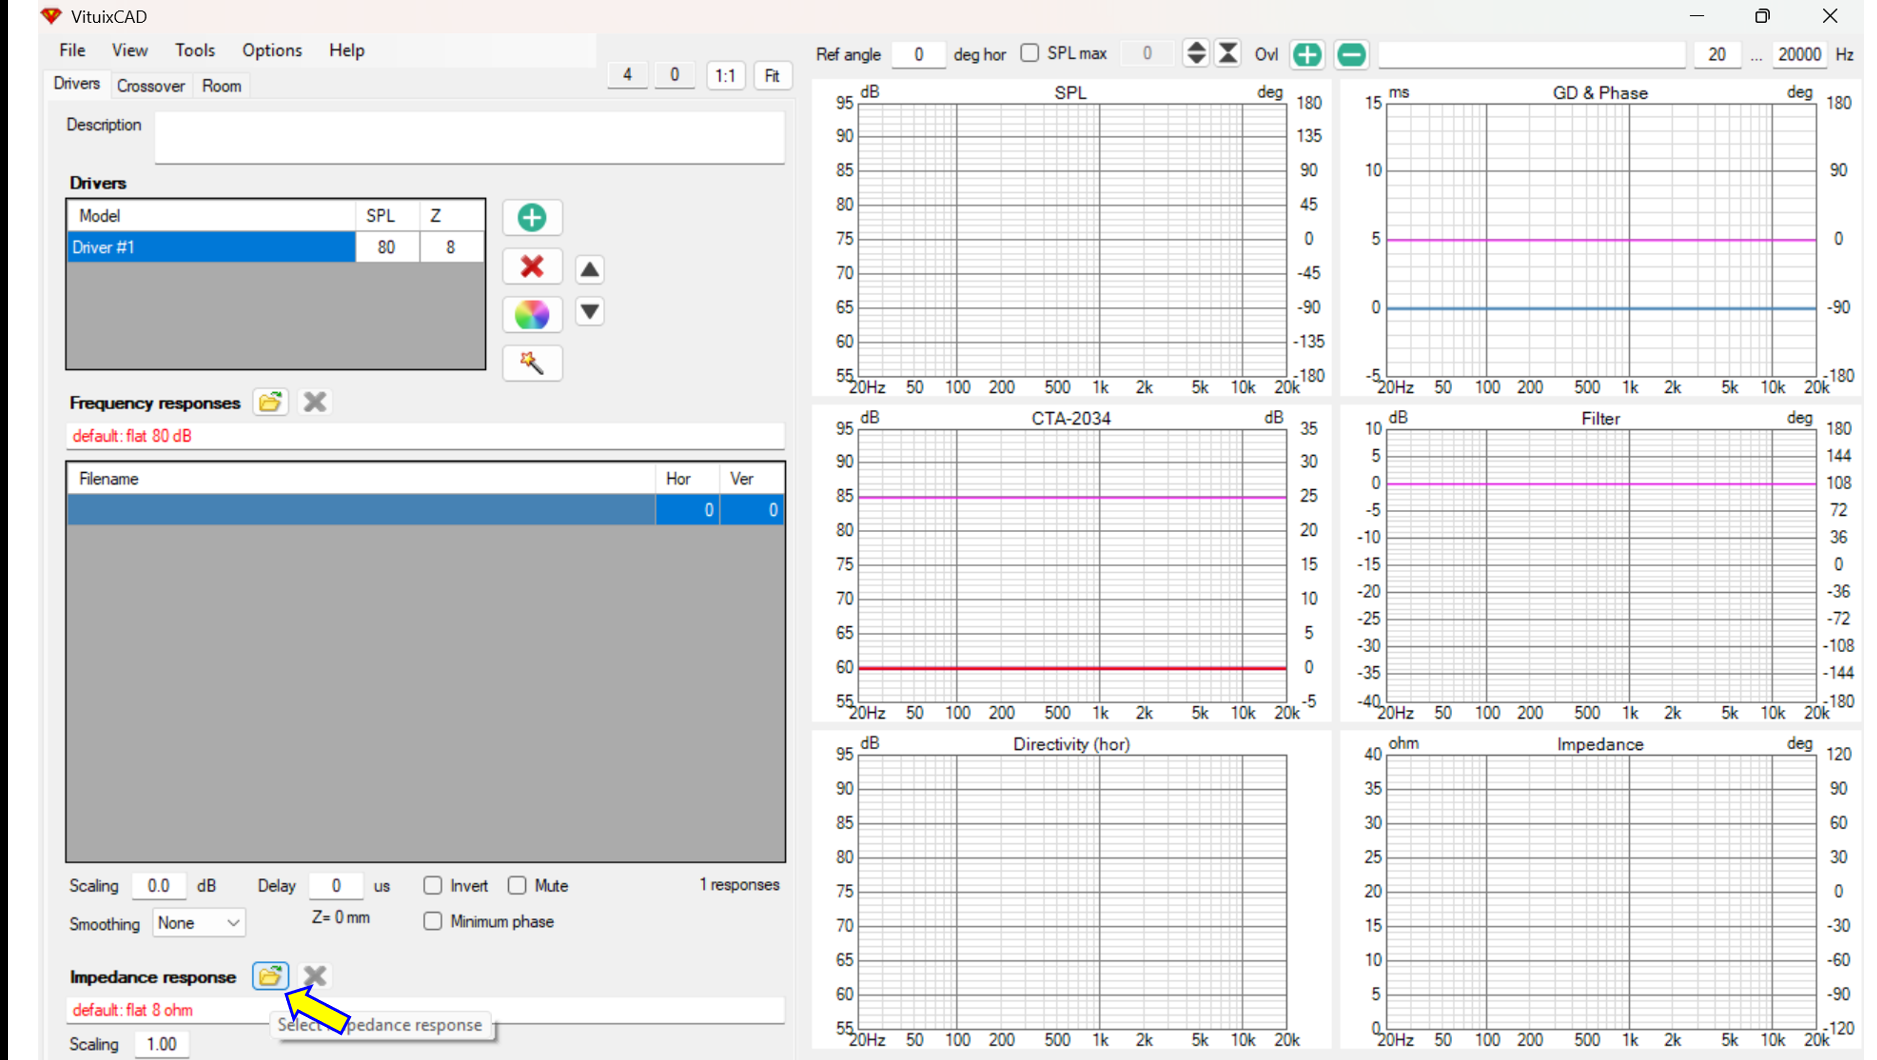Clear impedance response with gray X

tap(315, 976)
